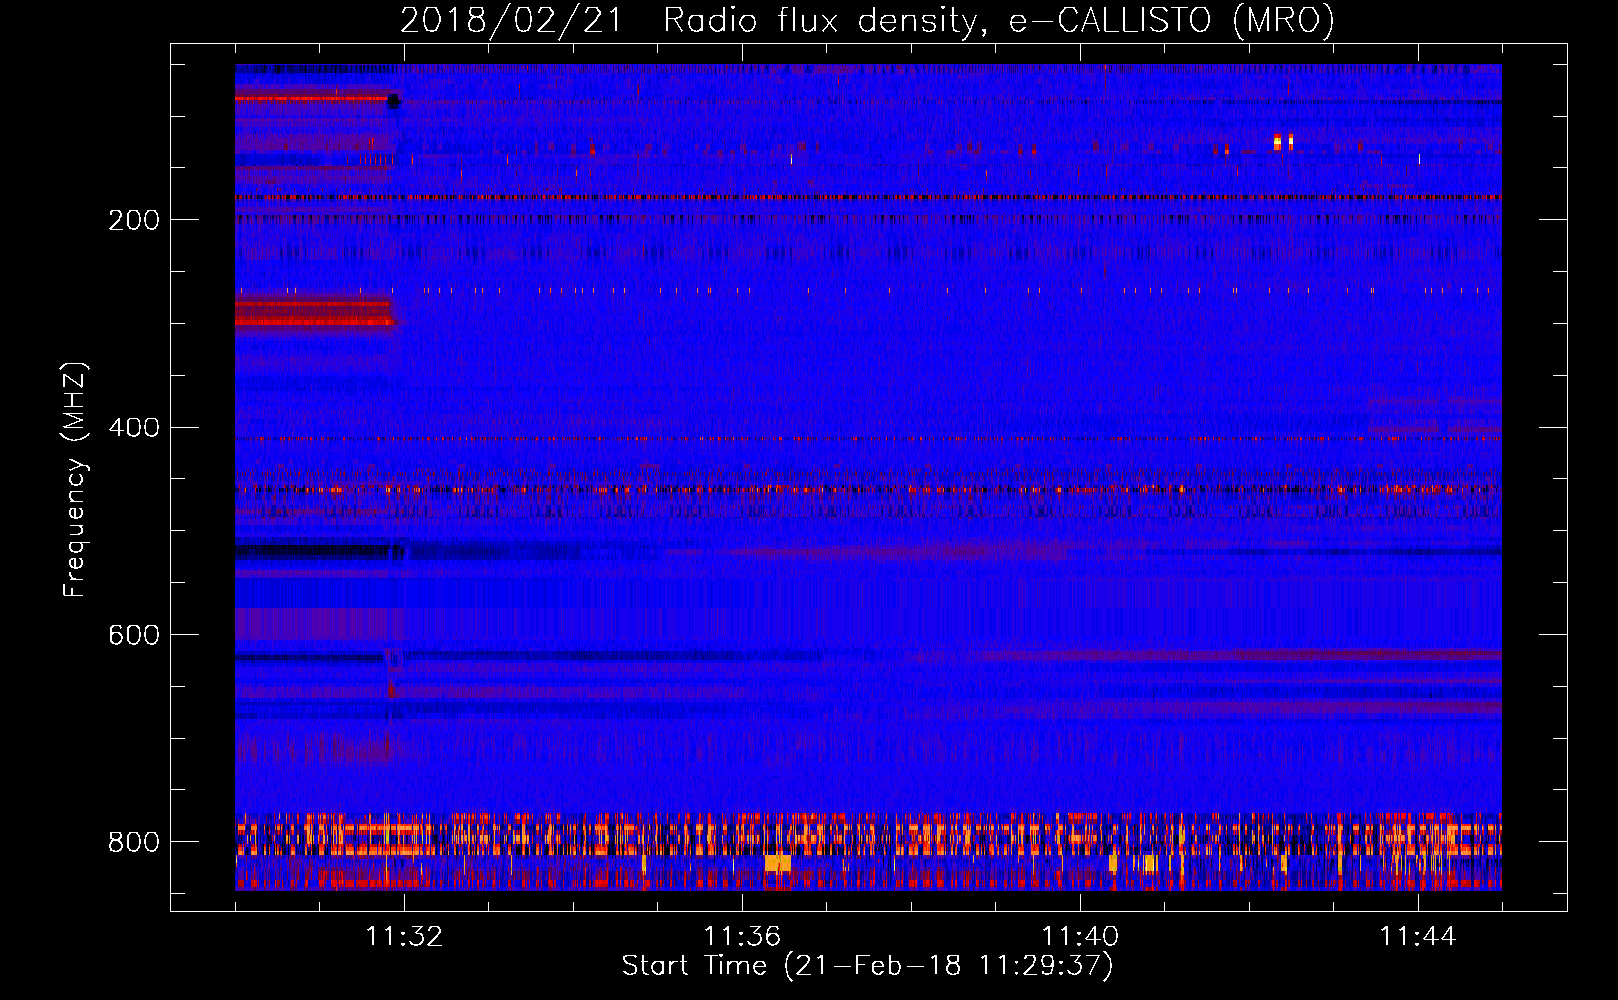This screenshot has height=1000, width=1618.
Task: Click the '11:36' time tick label
Action: point(742,937)
